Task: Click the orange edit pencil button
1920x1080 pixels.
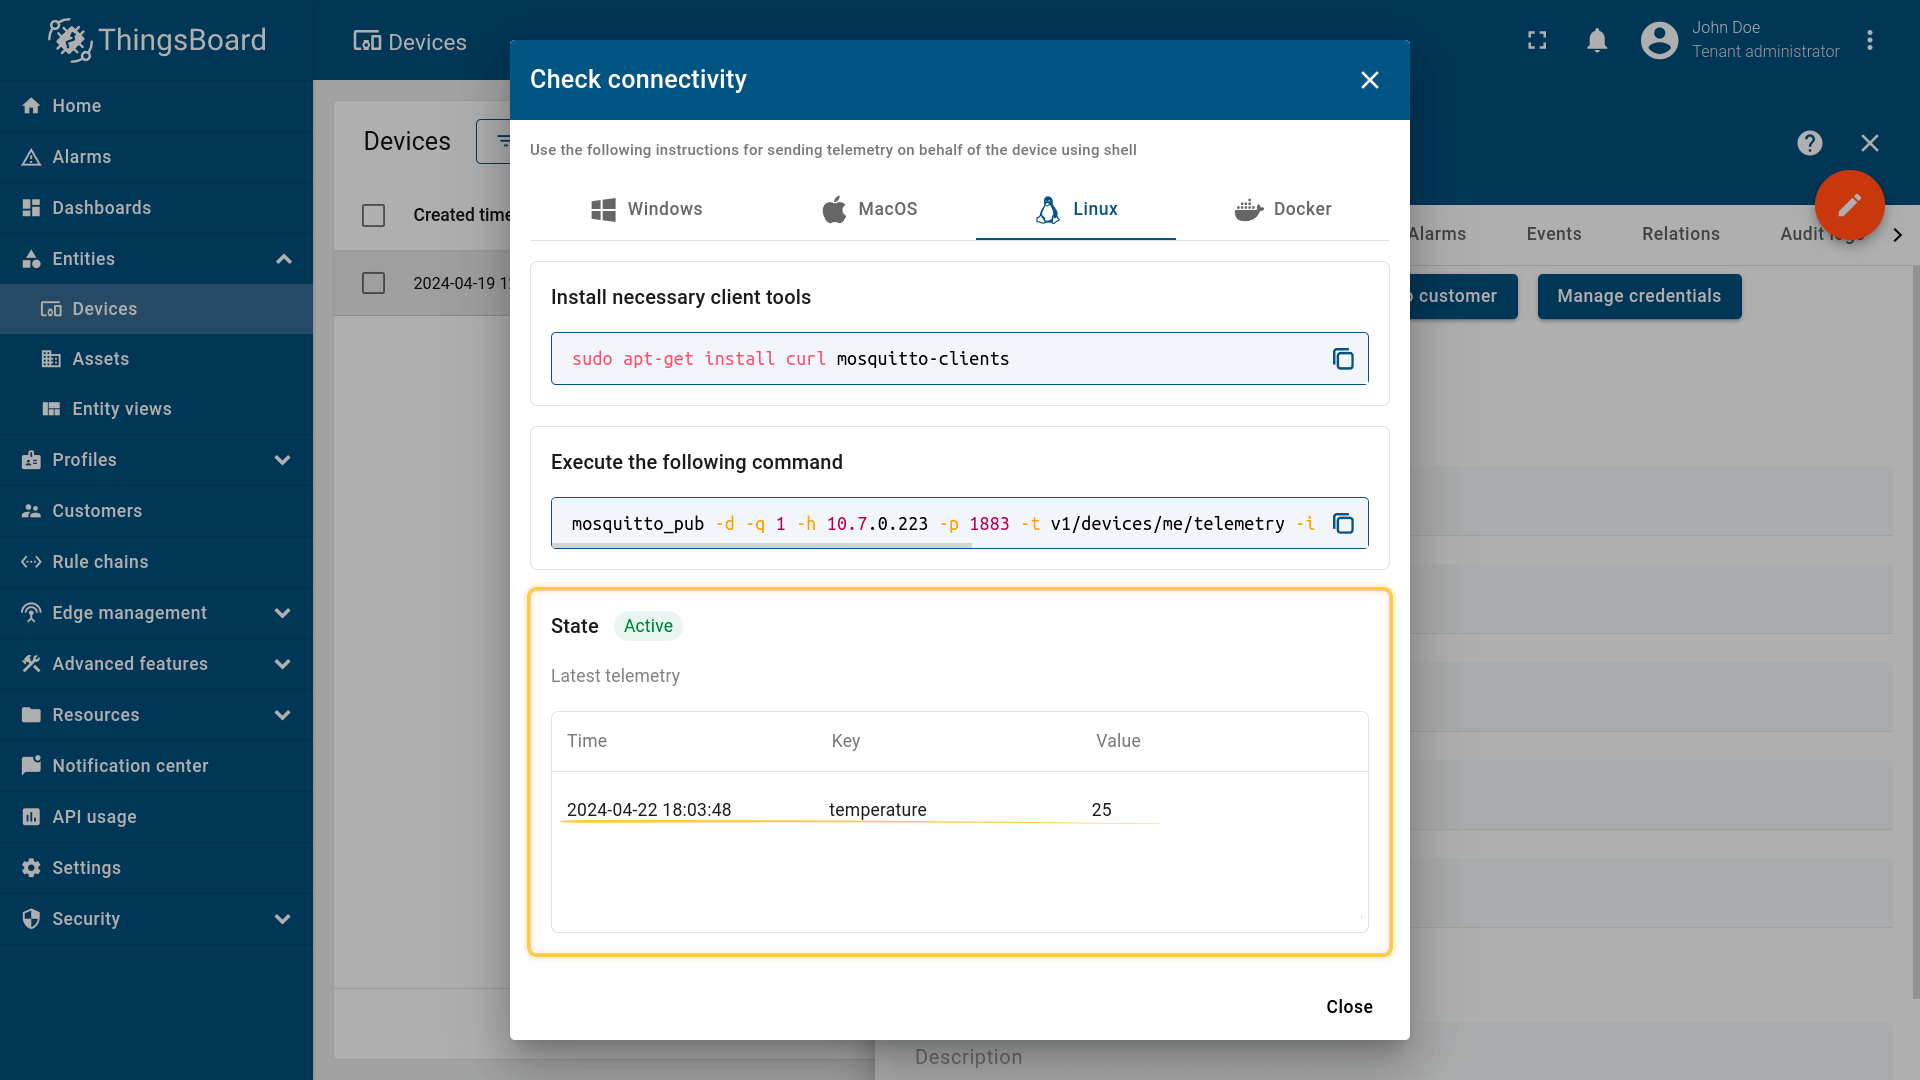Action: coord(1849,205)
